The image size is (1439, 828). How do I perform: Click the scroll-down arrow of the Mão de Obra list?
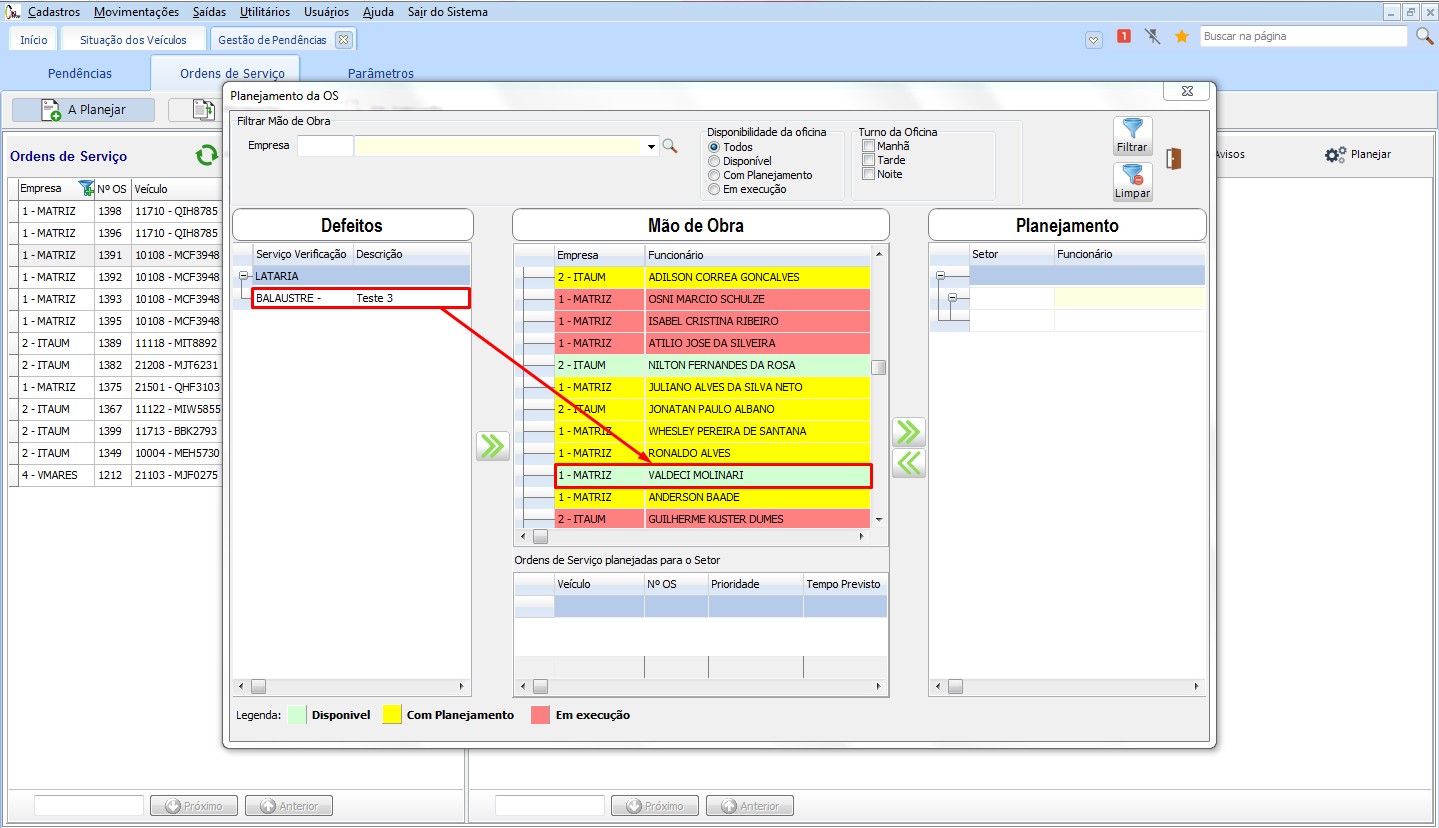[x=879, y=520]
